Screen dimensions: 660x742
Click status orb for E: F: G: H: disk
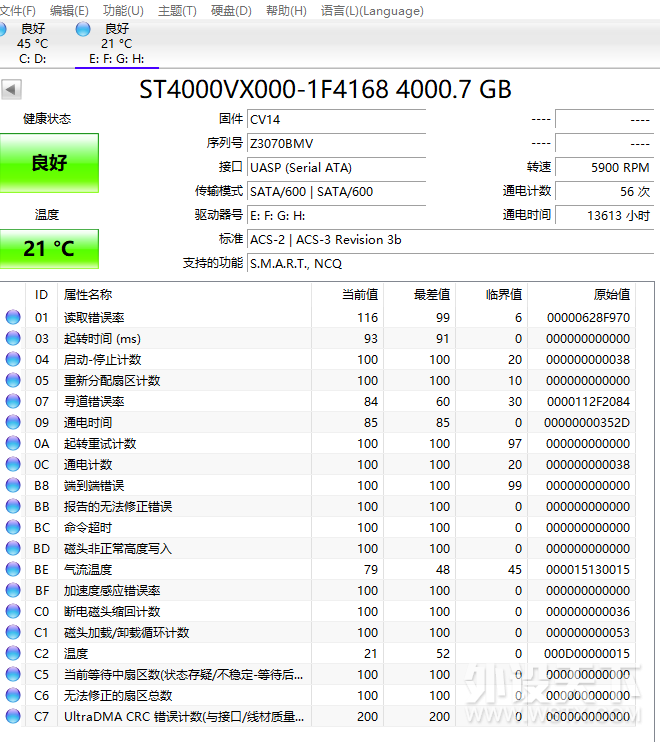tap(83, 28)
